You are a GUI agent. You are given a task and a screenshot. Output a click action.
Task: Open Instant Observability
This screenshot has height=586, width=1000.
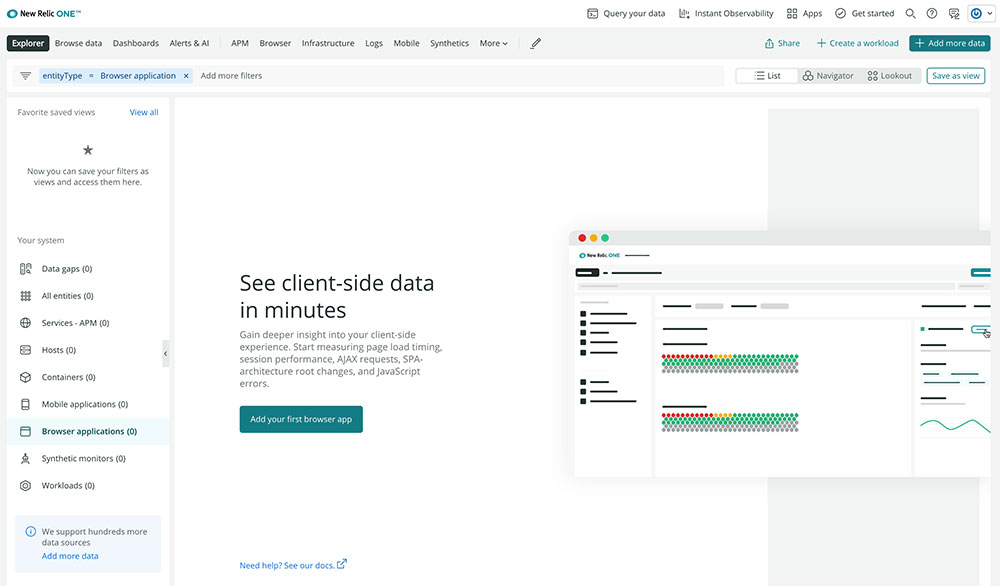point(726,13)
